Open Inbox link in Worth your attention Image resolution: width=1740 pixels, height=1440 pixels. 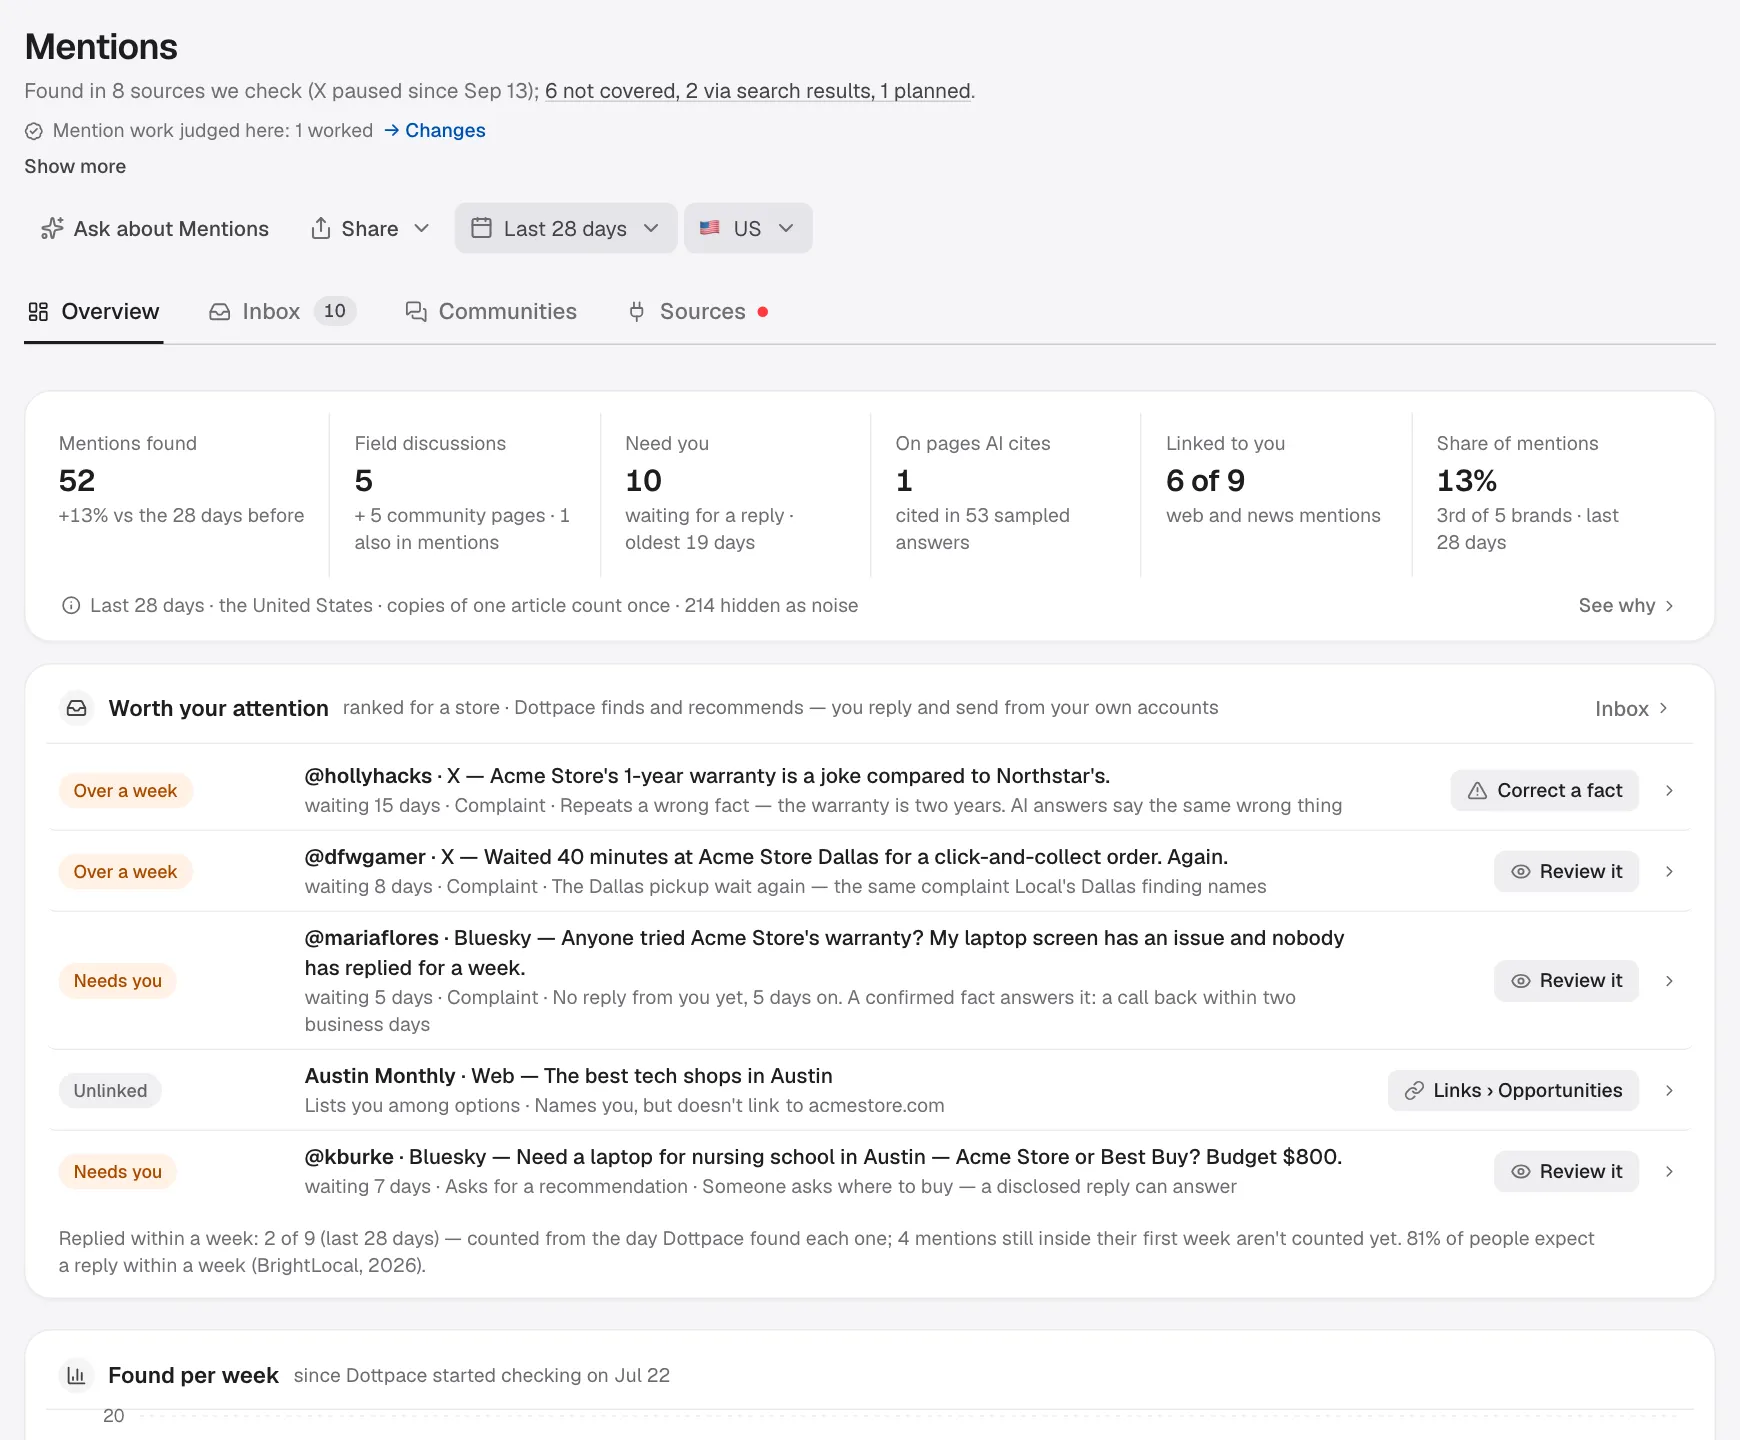point(1632,709)
